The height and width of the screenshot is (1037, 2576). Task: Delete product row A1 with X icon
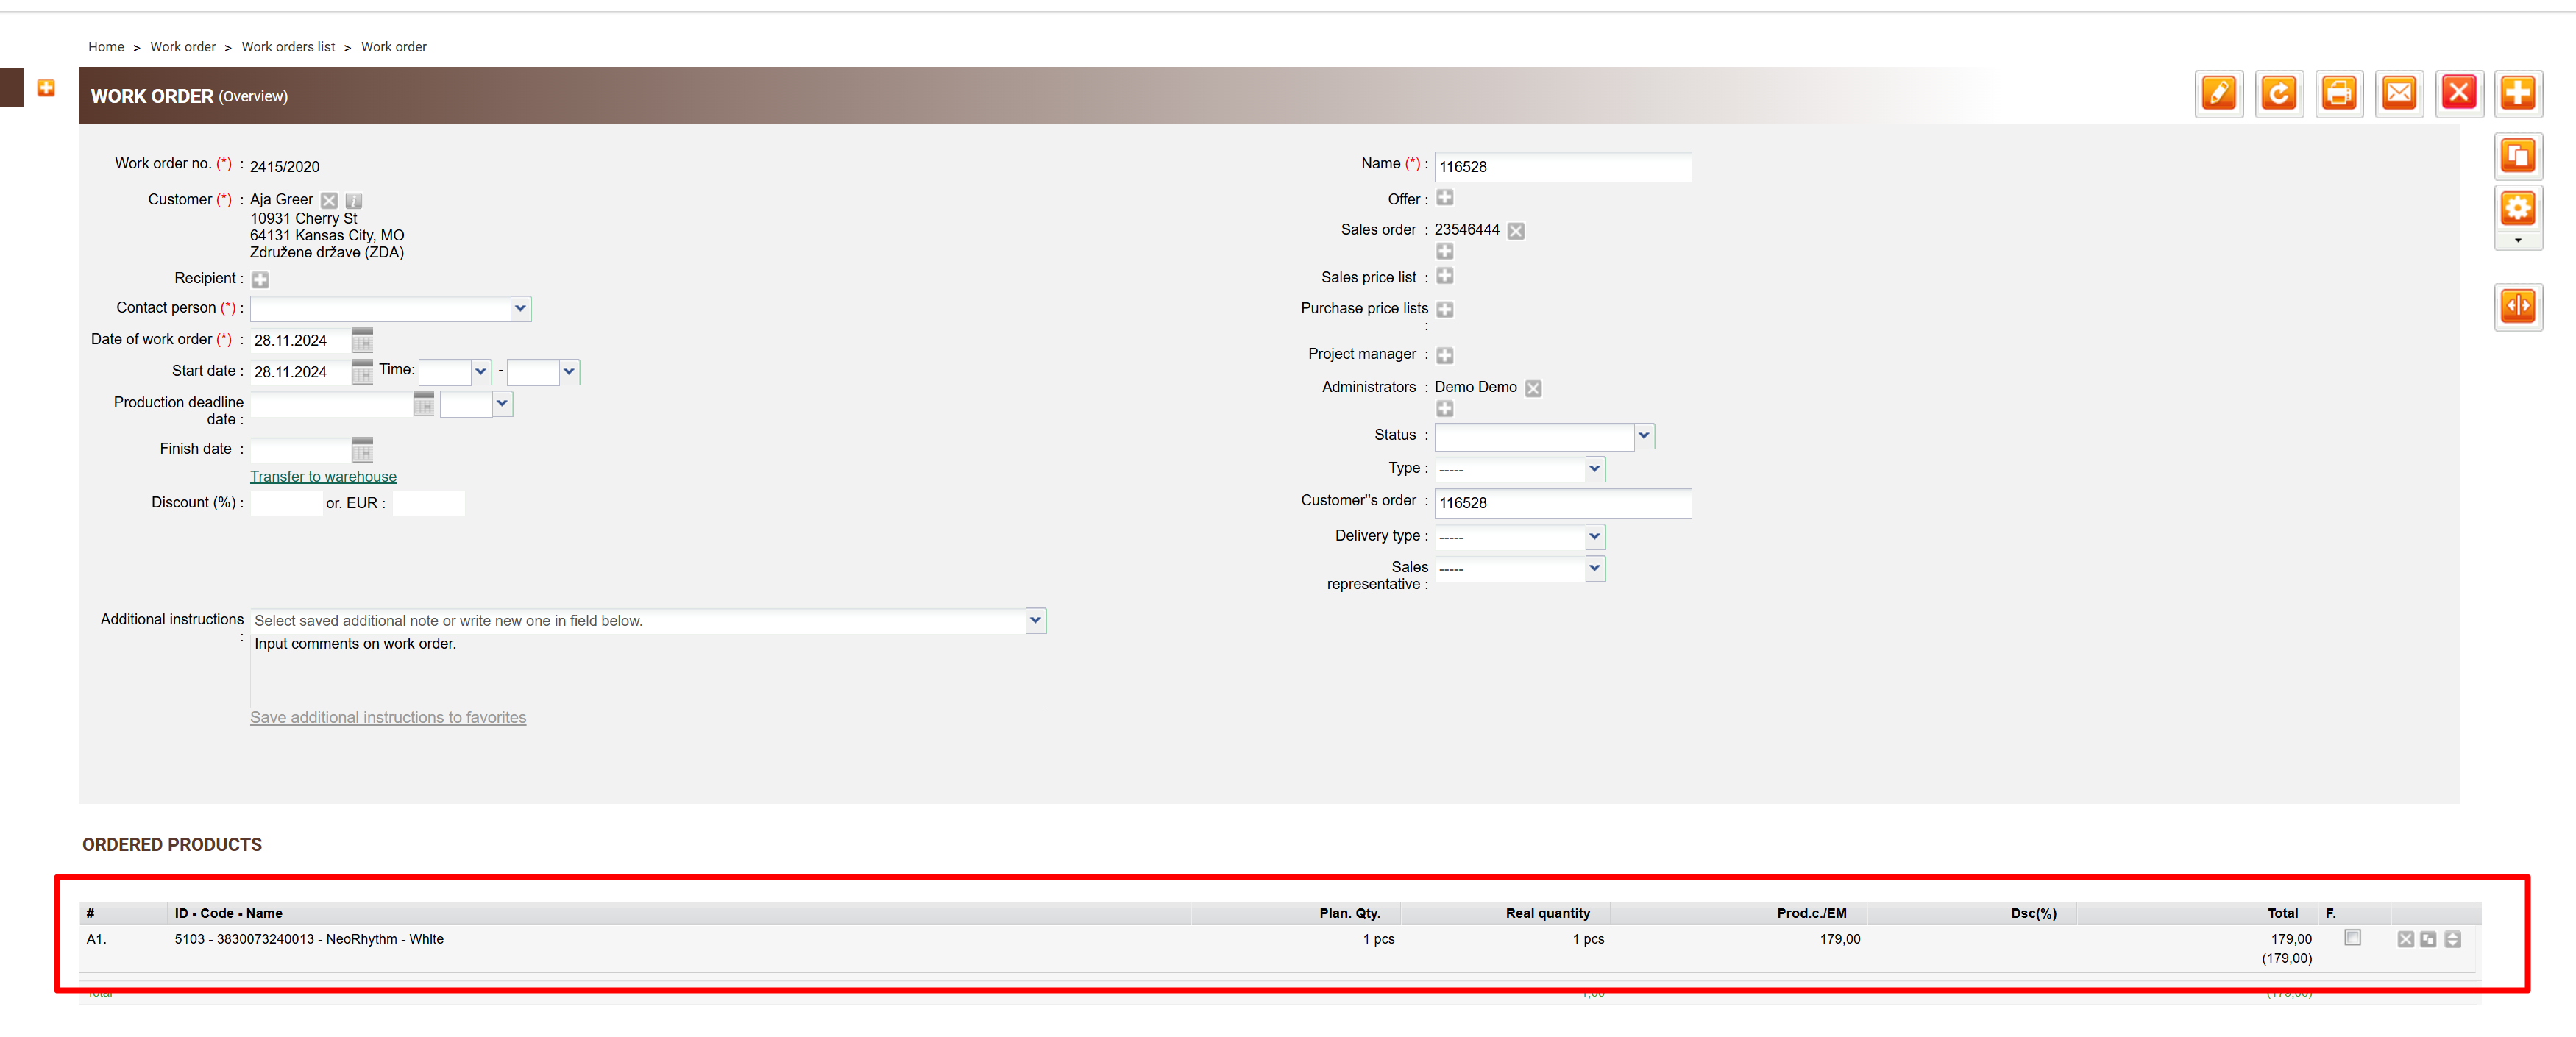click(2405, 939)
